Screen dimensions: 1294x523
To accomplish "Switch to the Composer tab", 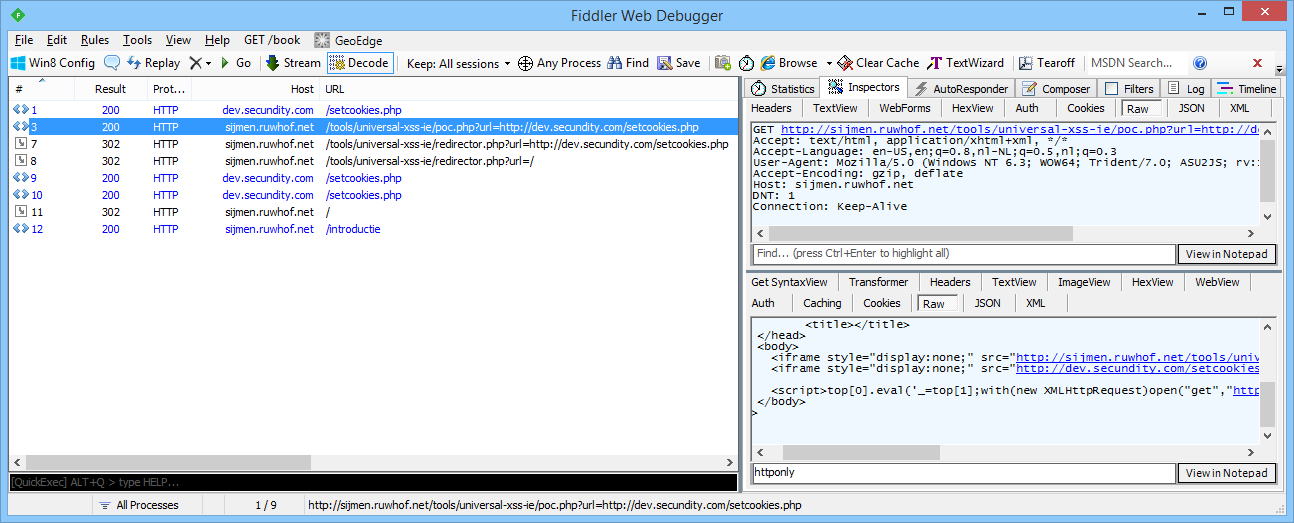I will coord(1055,88).
